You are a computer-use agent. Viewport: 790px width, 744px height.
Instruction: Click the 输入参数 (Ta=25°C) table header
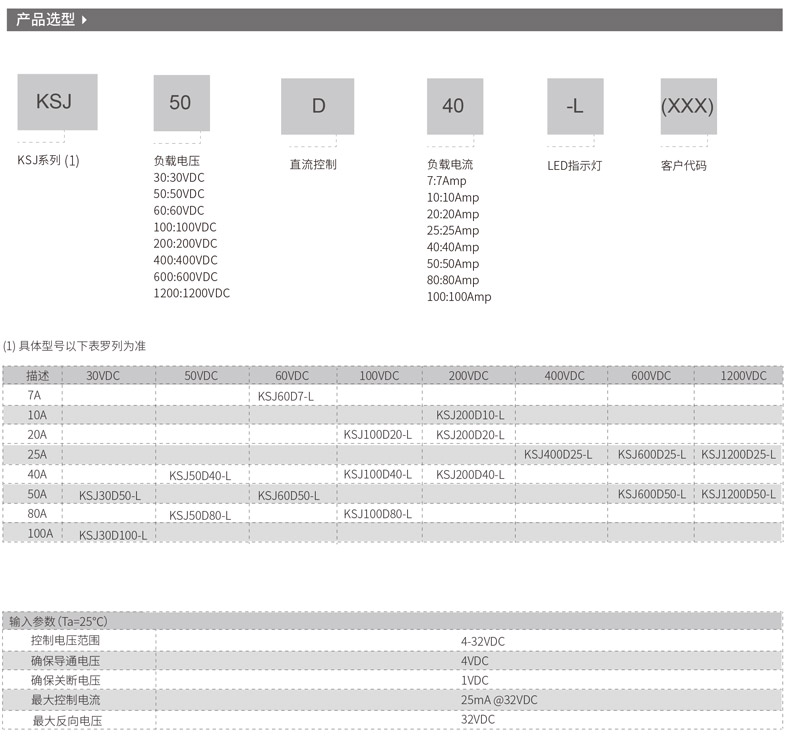(x=58, y=621)
